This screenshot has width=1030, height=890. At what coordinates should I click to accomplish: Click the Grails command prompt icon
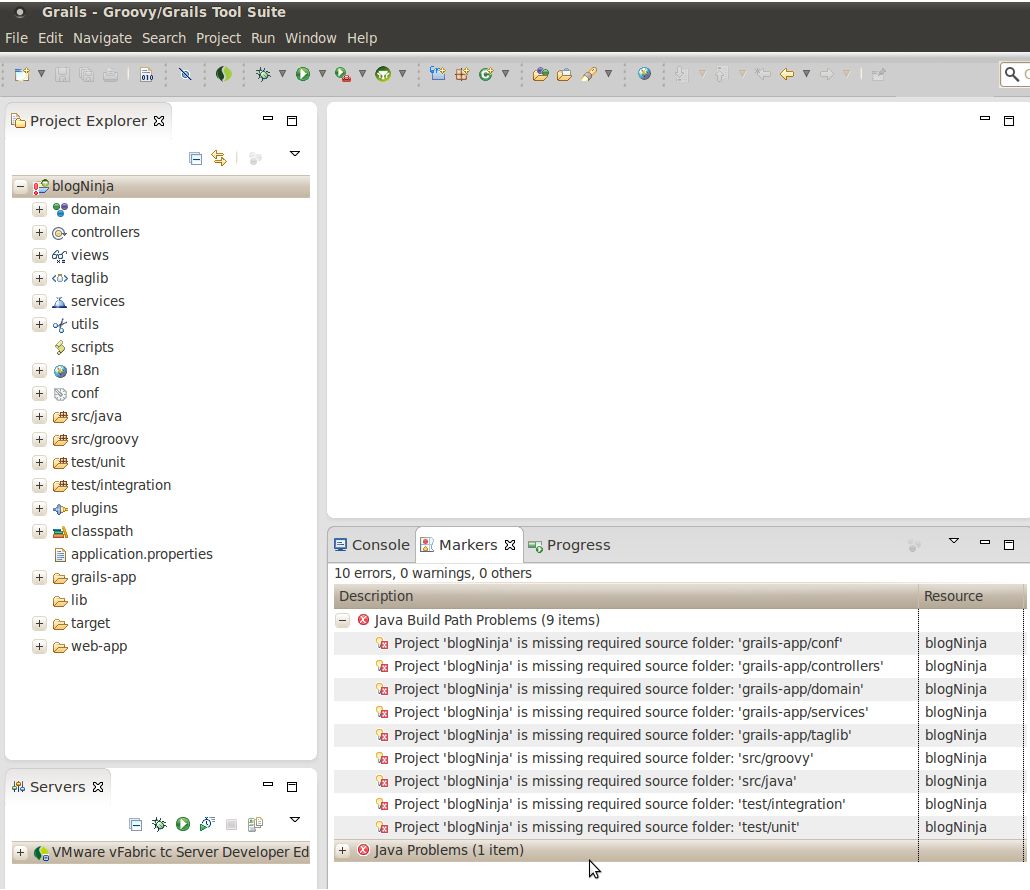383,74
